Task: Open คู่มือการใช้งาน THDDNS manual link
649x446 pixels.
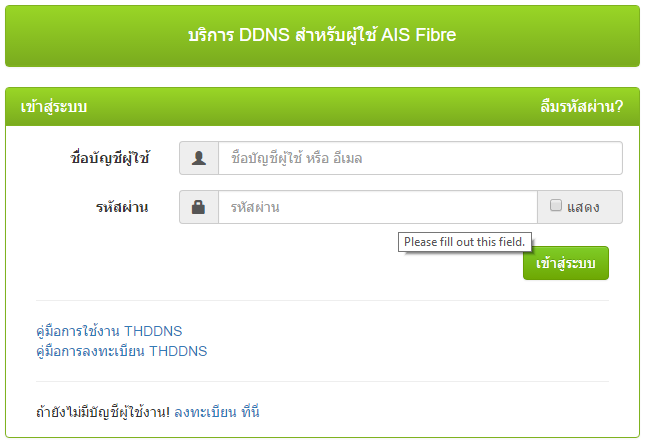Action: tap(109, 331)
